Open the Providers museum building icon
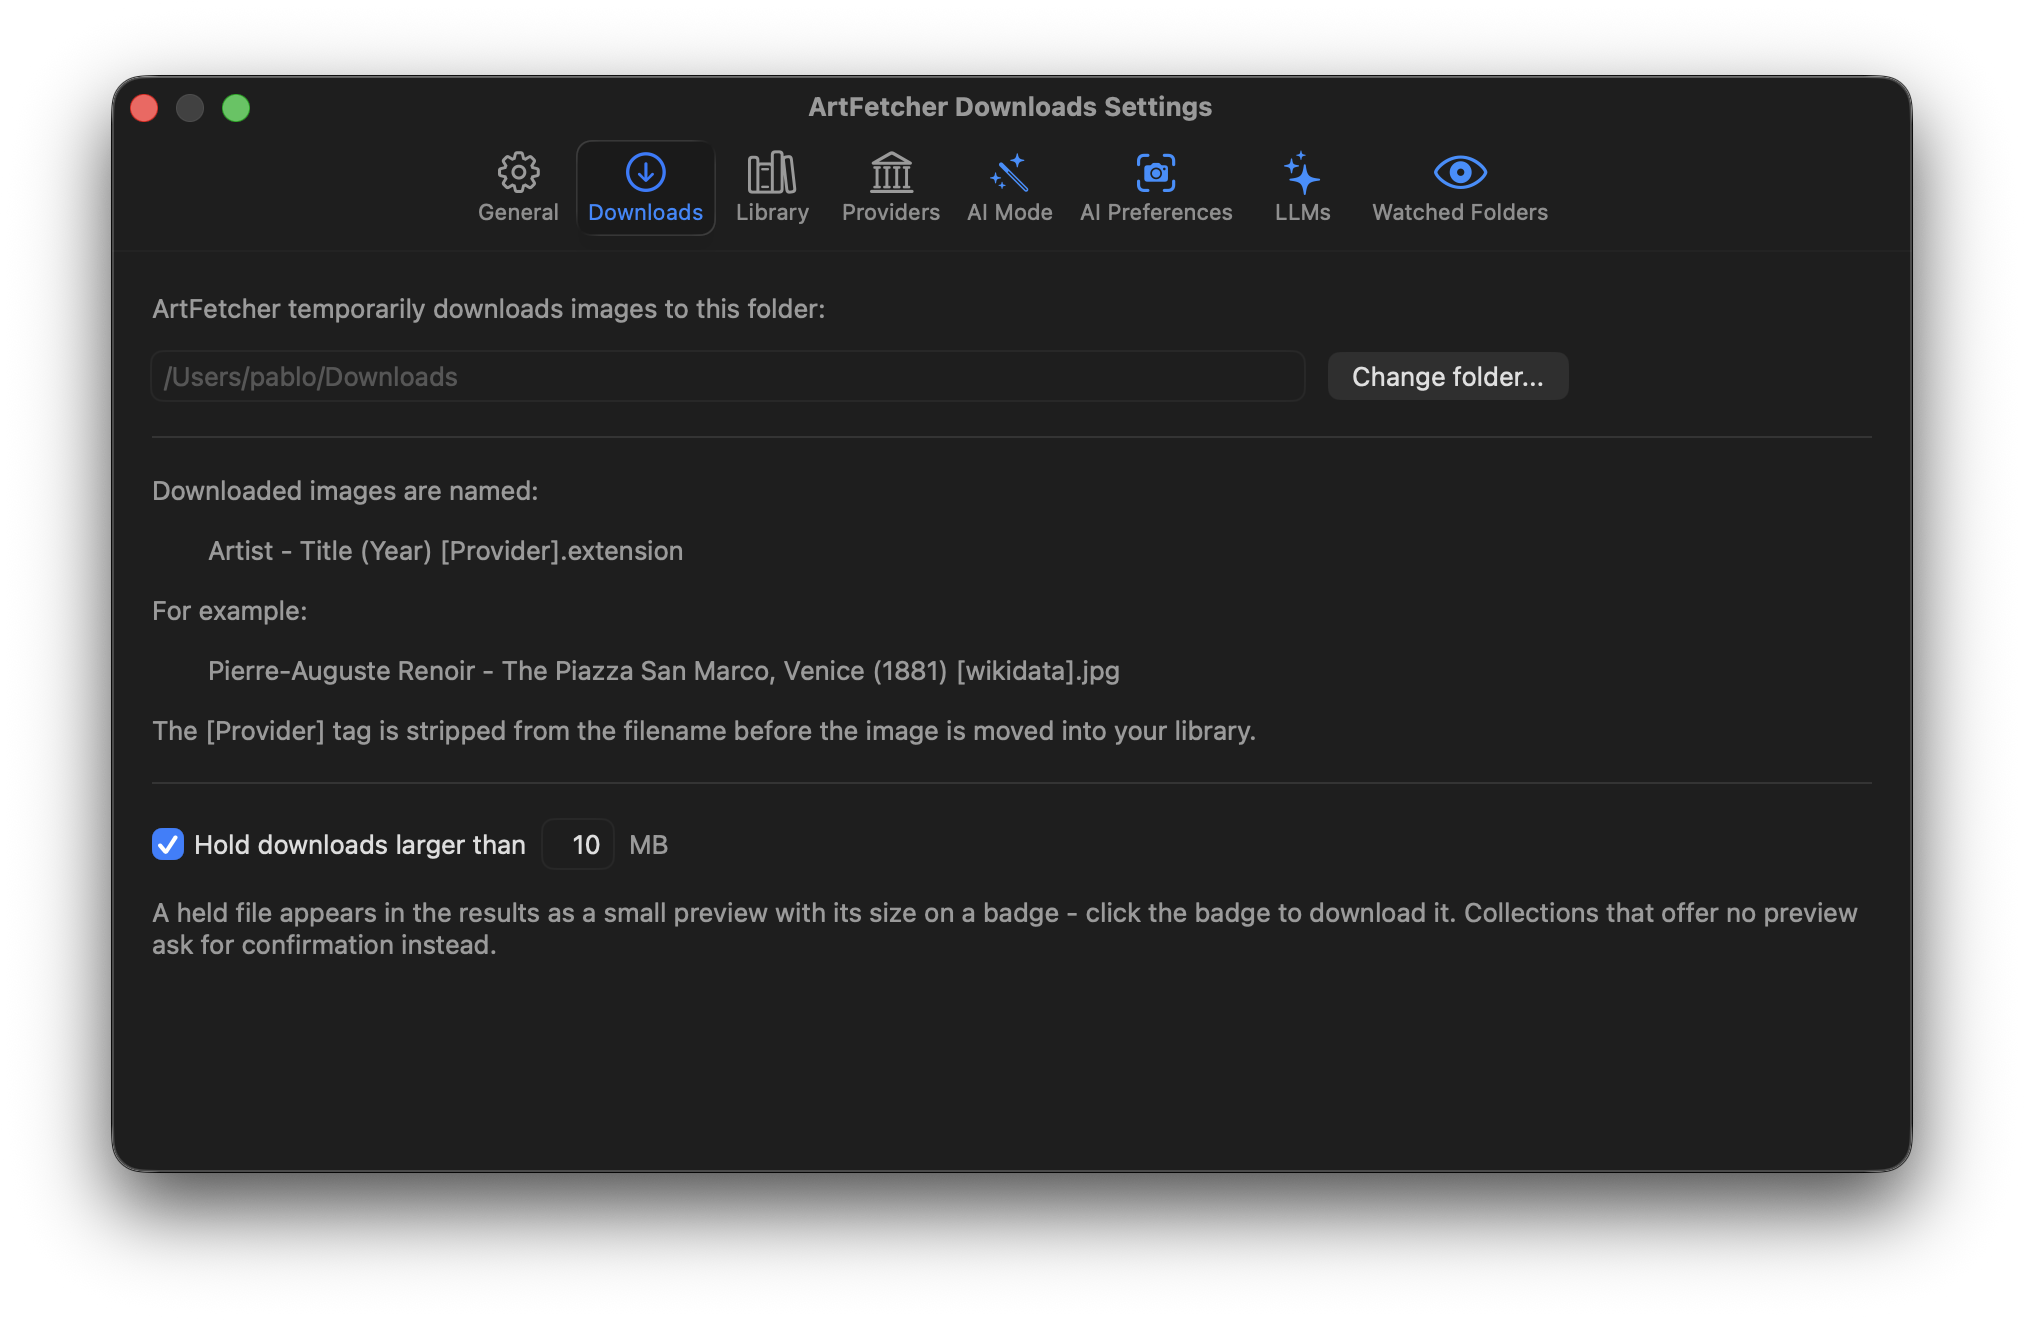The width and height of the screenshot is (2024, 1320). point(891,173)
